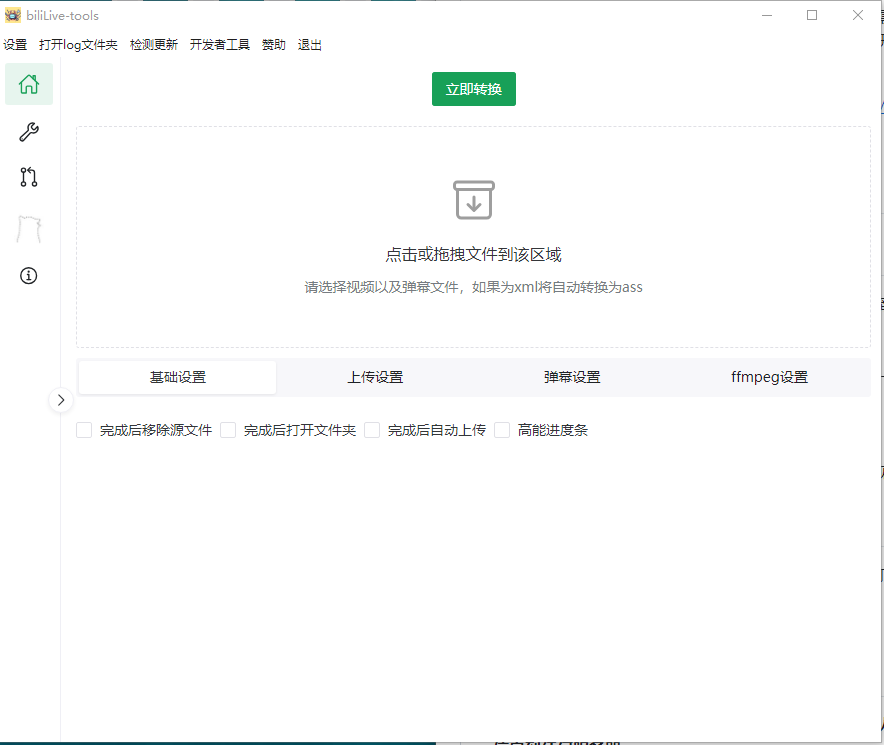Screen dimensions: 884x745
Task: Open the tools (wrench) panel in the sidebar
Action: (28, 131)
